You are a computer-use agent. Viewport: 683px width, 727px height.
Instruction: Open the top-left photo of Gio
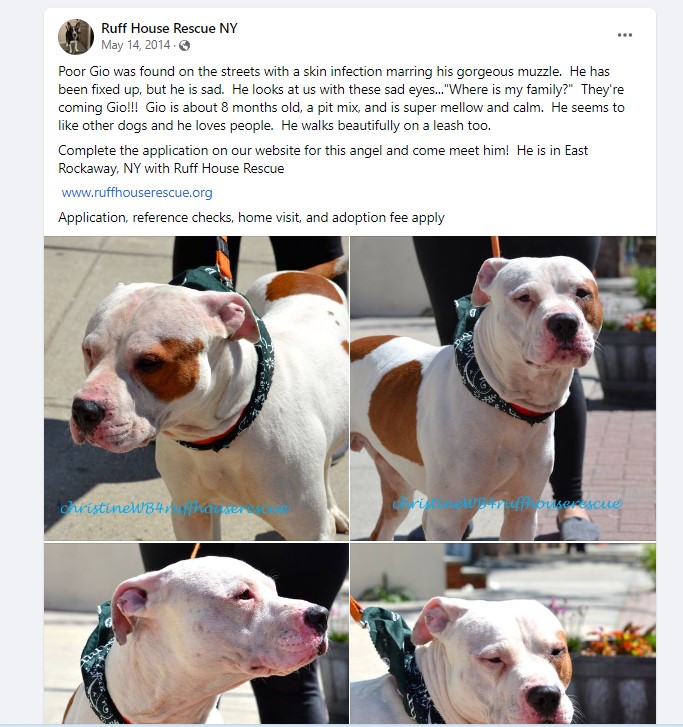pos(196,388)
